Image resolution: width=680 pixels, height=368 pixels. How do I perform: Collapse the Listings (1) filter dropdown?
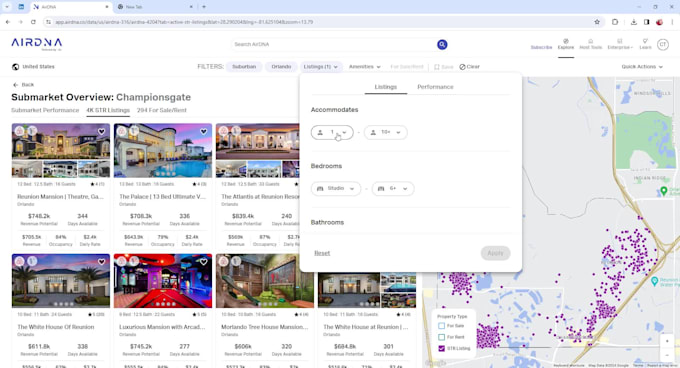[320, 67]
